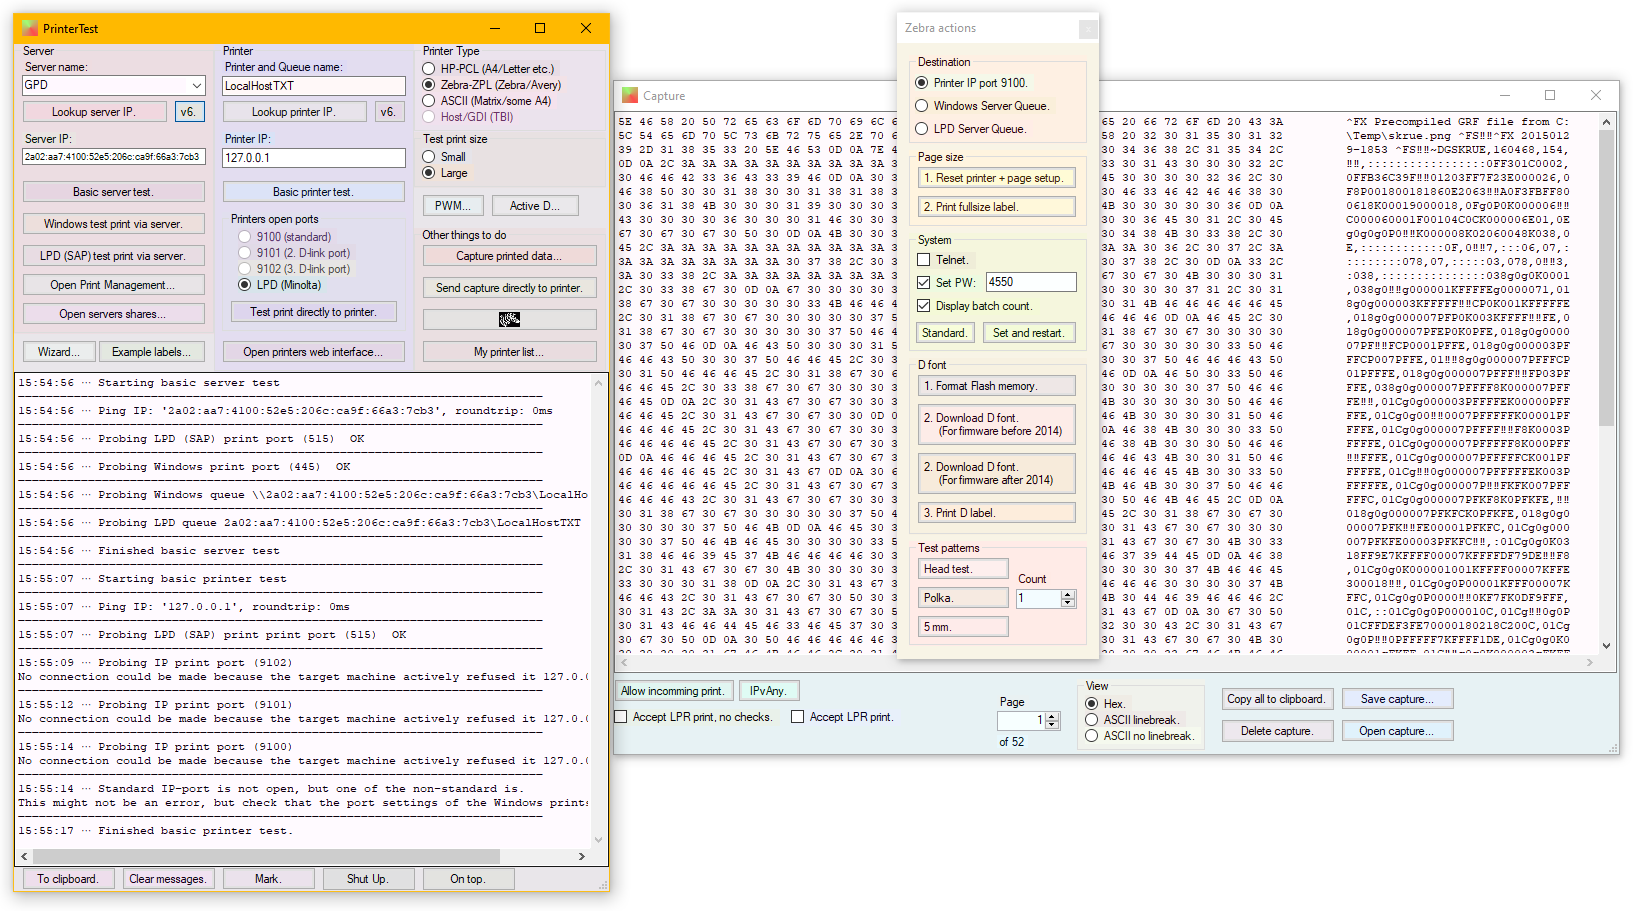Click Open printers web interface

[x=314, y=352]
